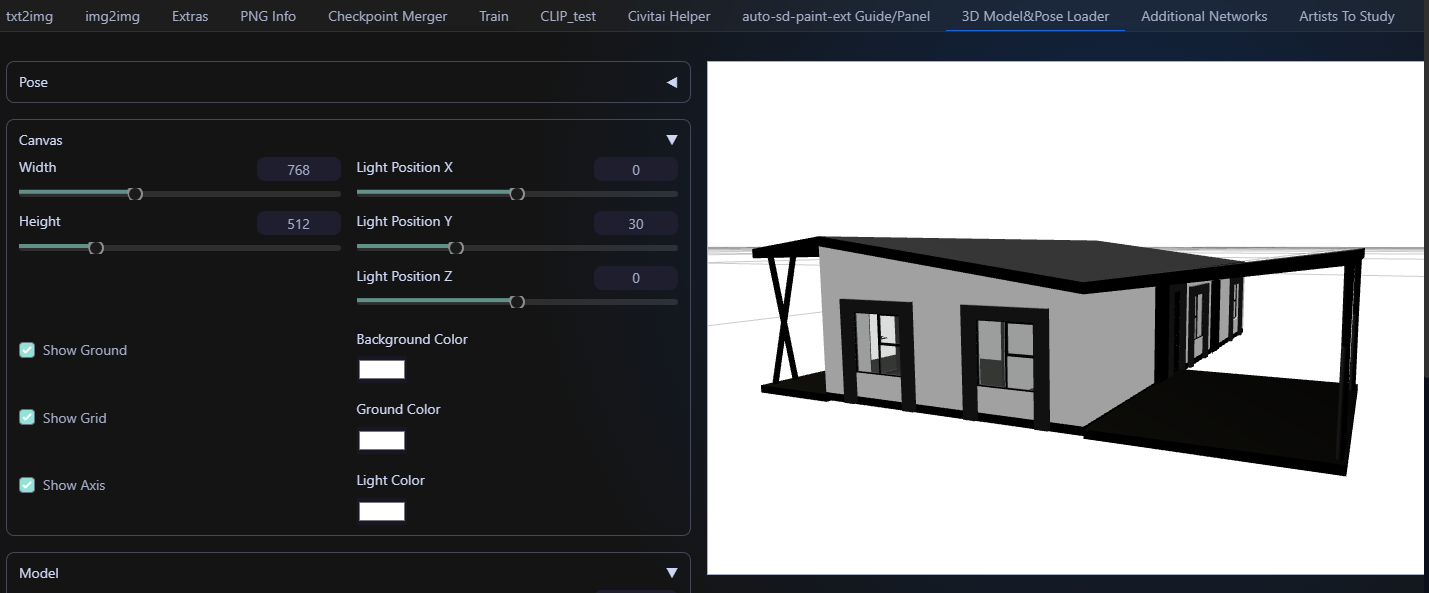Image resolution: width=1429 pixels, height=593 pixels.
Task: Expand the Model section
Action: pos(671,572)
